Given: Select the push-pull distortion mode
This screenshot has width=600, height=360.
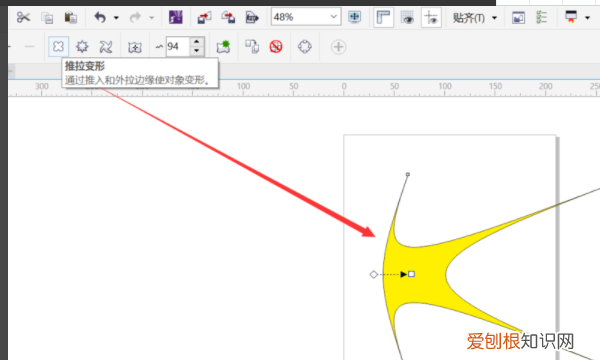Looking at the screenshot, I should [x=59, y=47].
